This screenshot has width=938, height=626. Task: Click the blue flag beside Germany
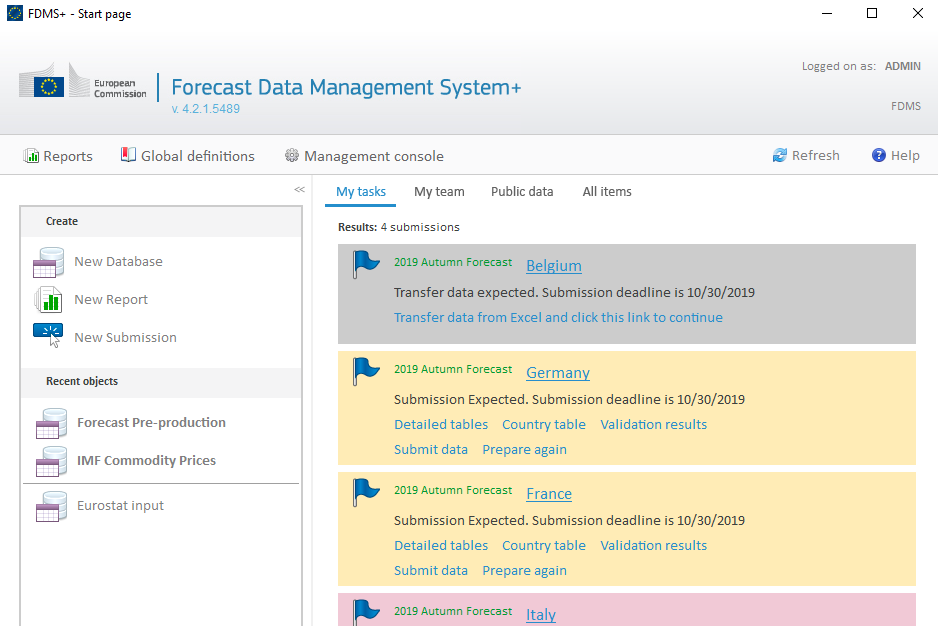click(x=366, y=372)
